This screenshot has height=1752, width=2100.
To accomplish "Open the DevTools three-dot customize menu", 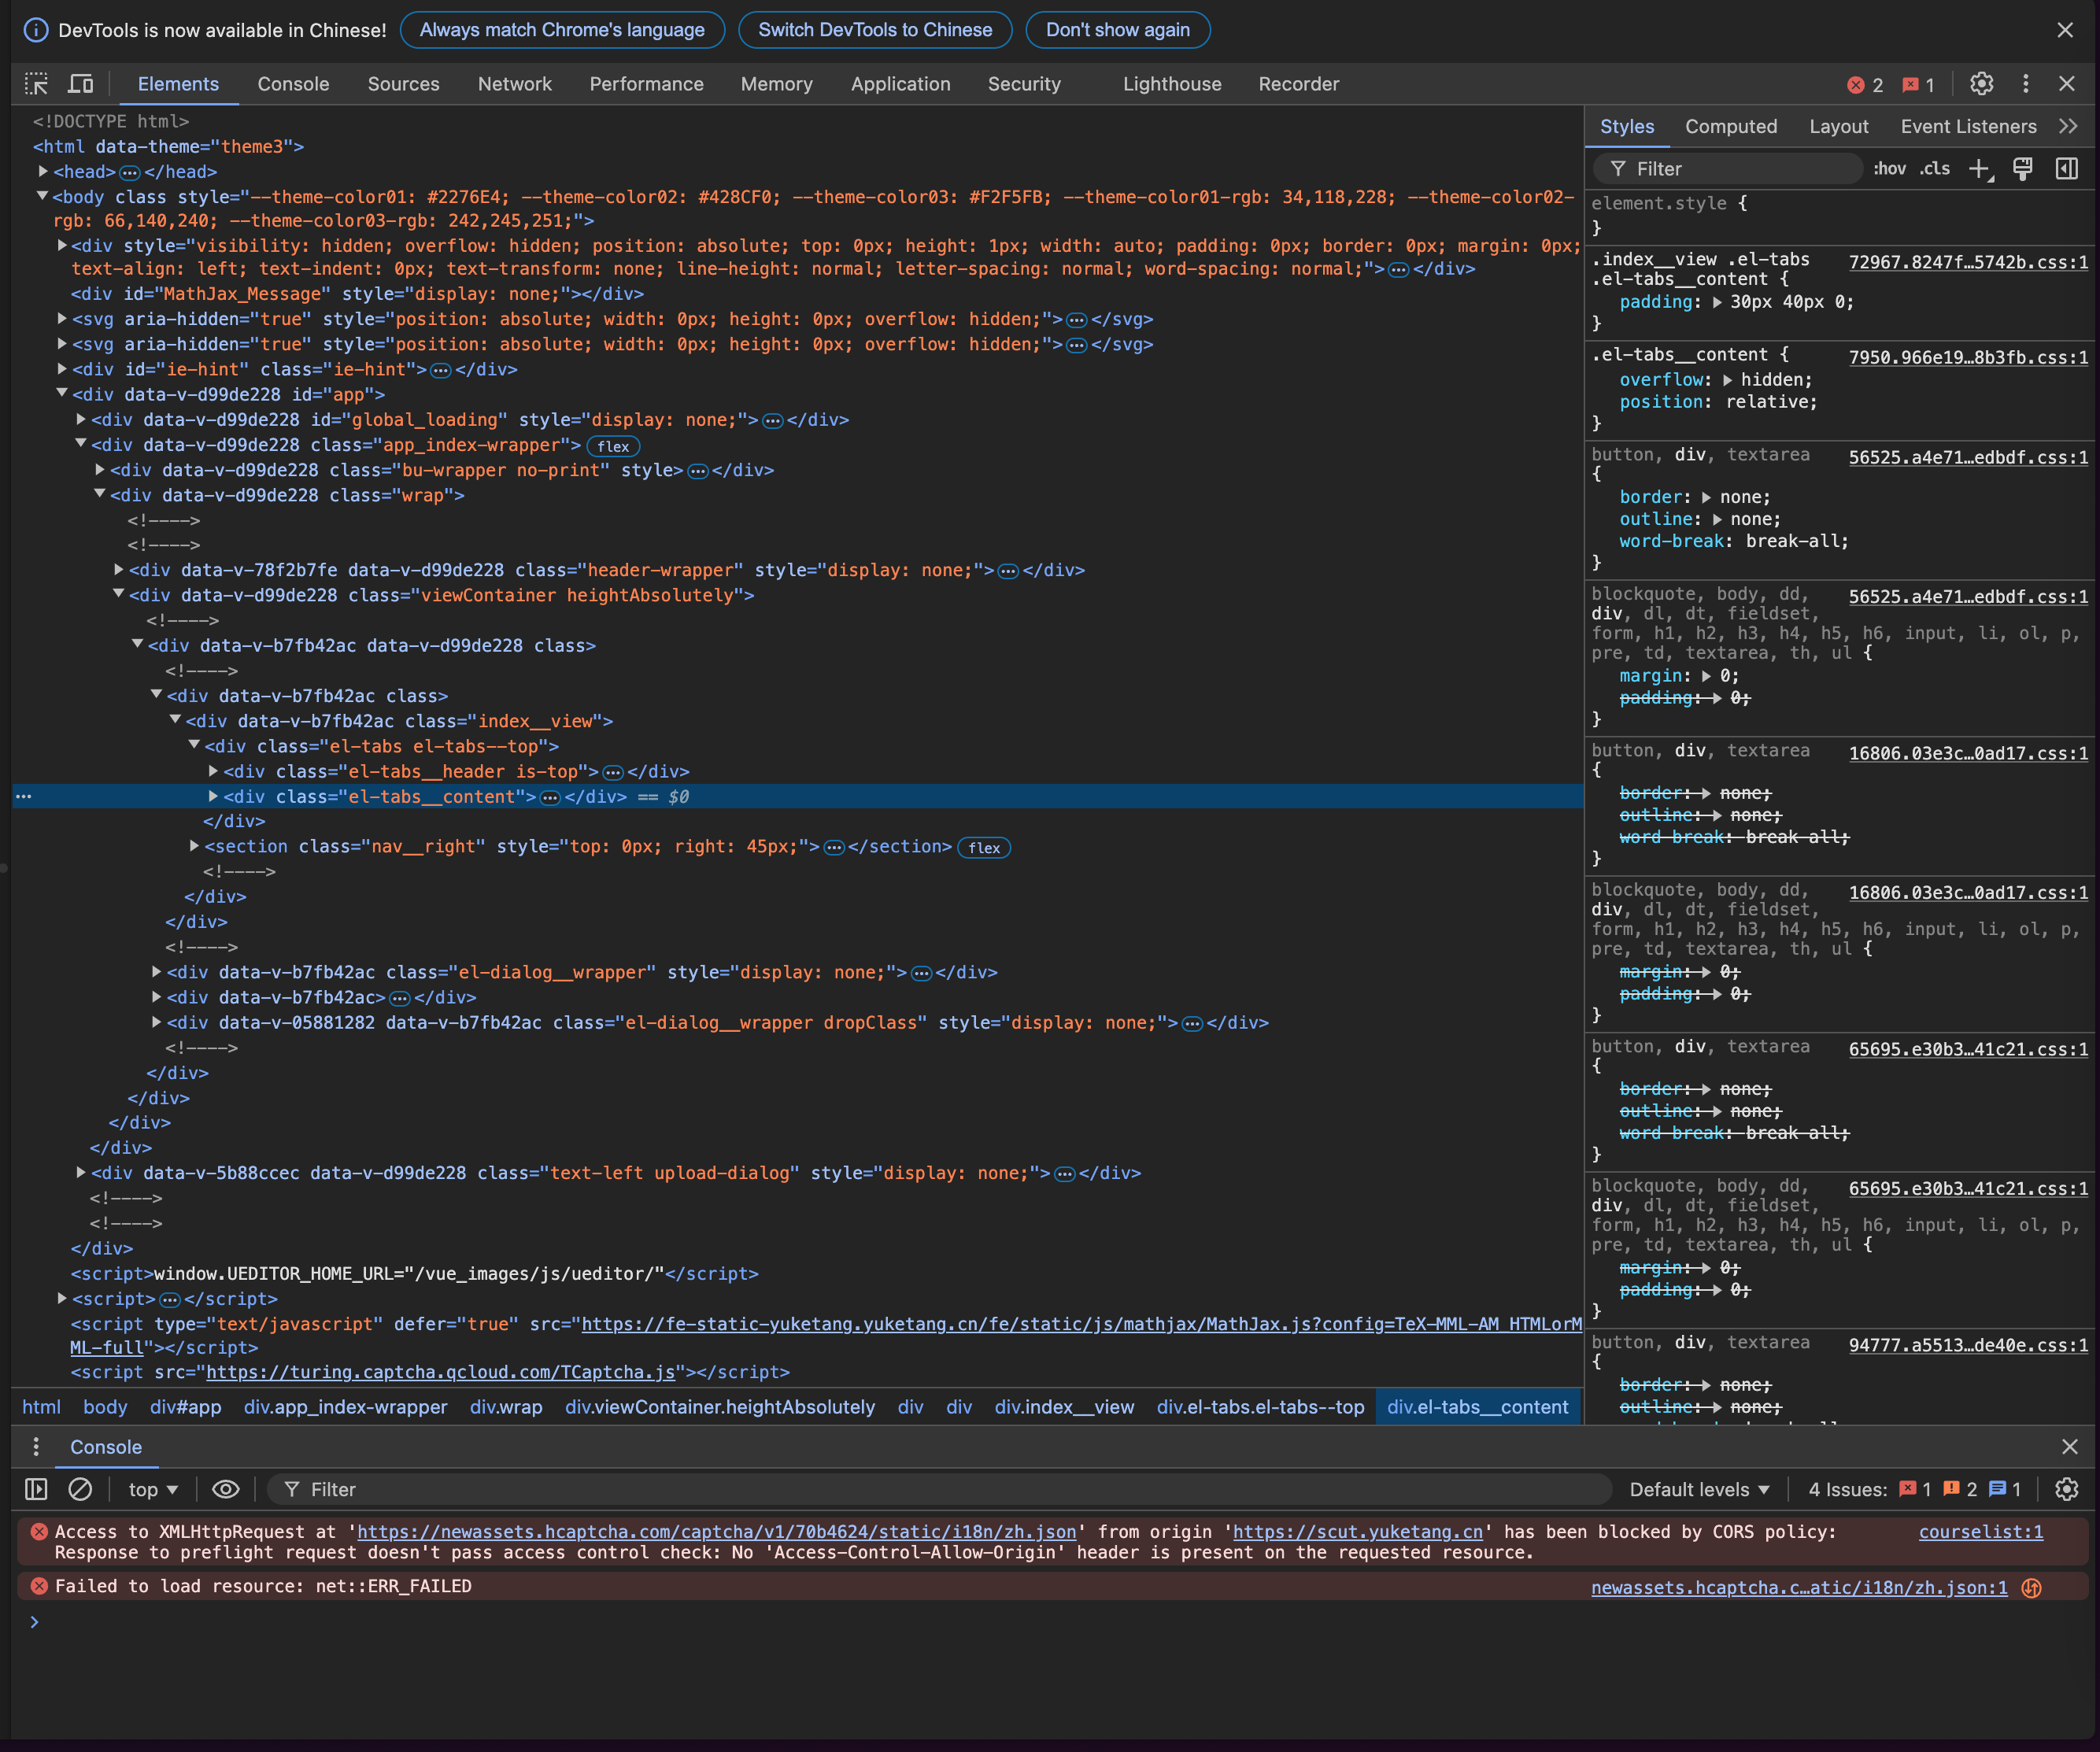I will click(2026, 84).
